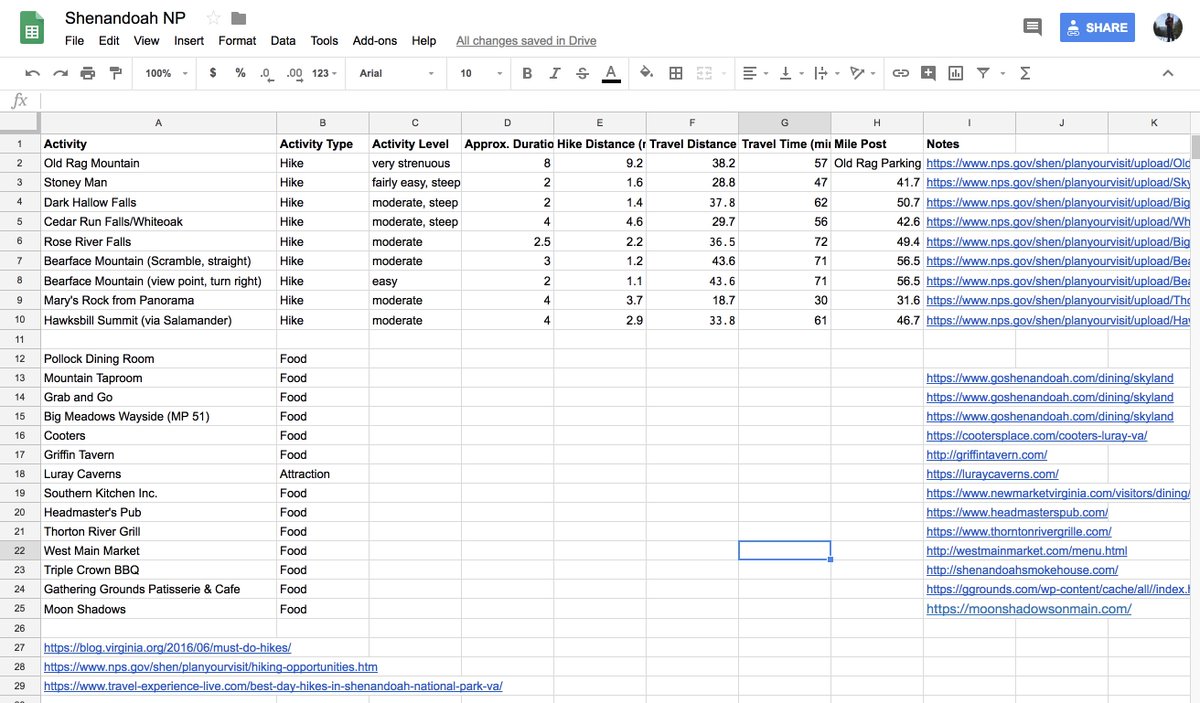Image resolution: width=1200 pixels, height=703 pixels.
Task: Select the Pollock Dining Room cell
Action: click(x=158, y=359)
